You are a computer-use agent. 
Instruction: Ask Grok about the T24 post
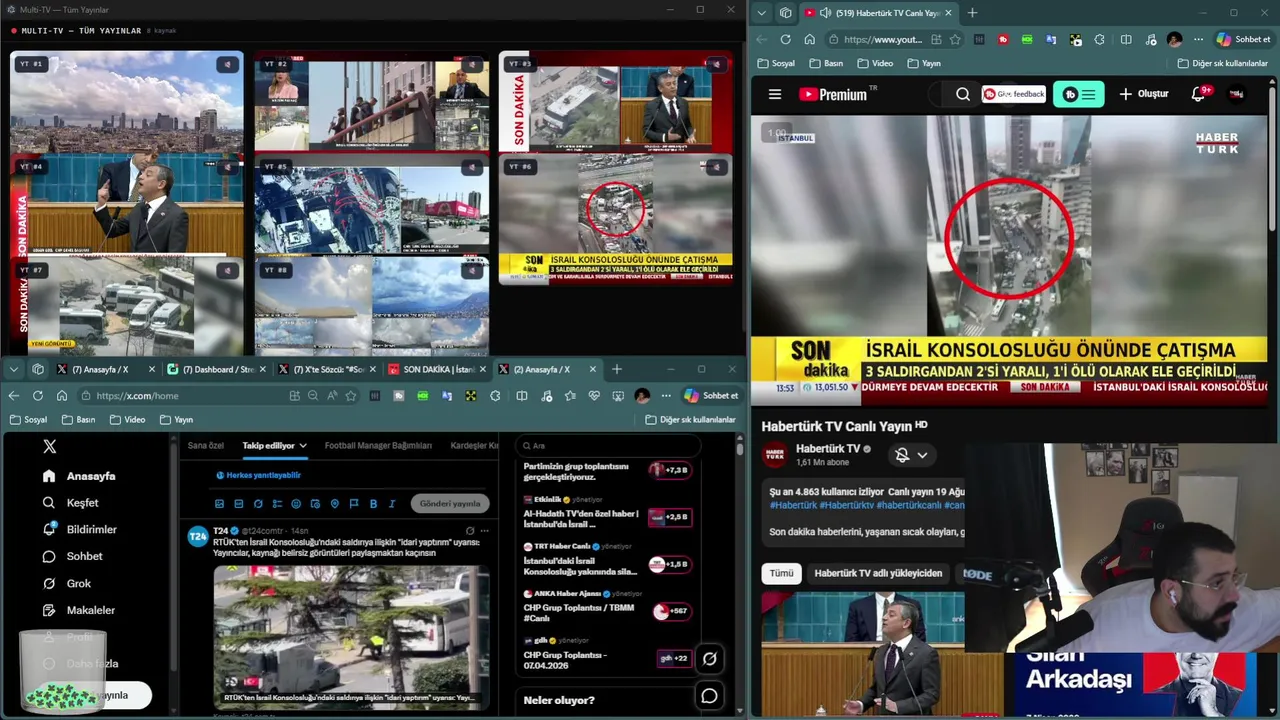pyautogui.click(x=470, y=530)
